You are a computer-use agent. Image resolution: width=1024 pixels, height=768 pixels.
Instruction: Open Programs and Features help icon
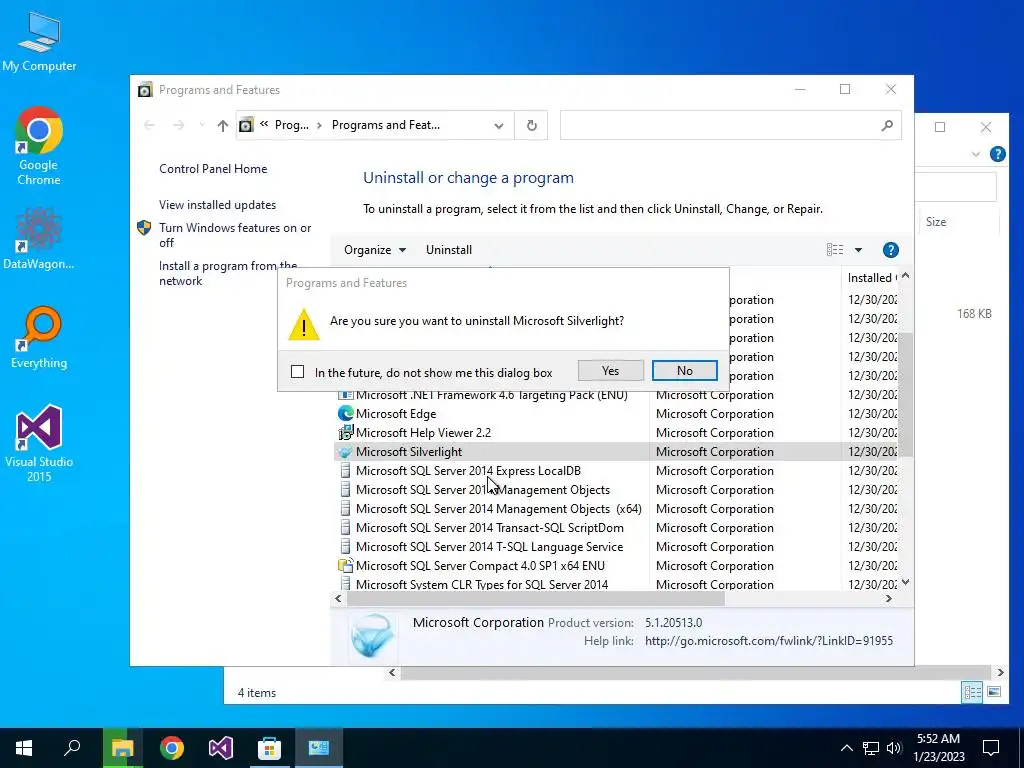pos(891,250)
